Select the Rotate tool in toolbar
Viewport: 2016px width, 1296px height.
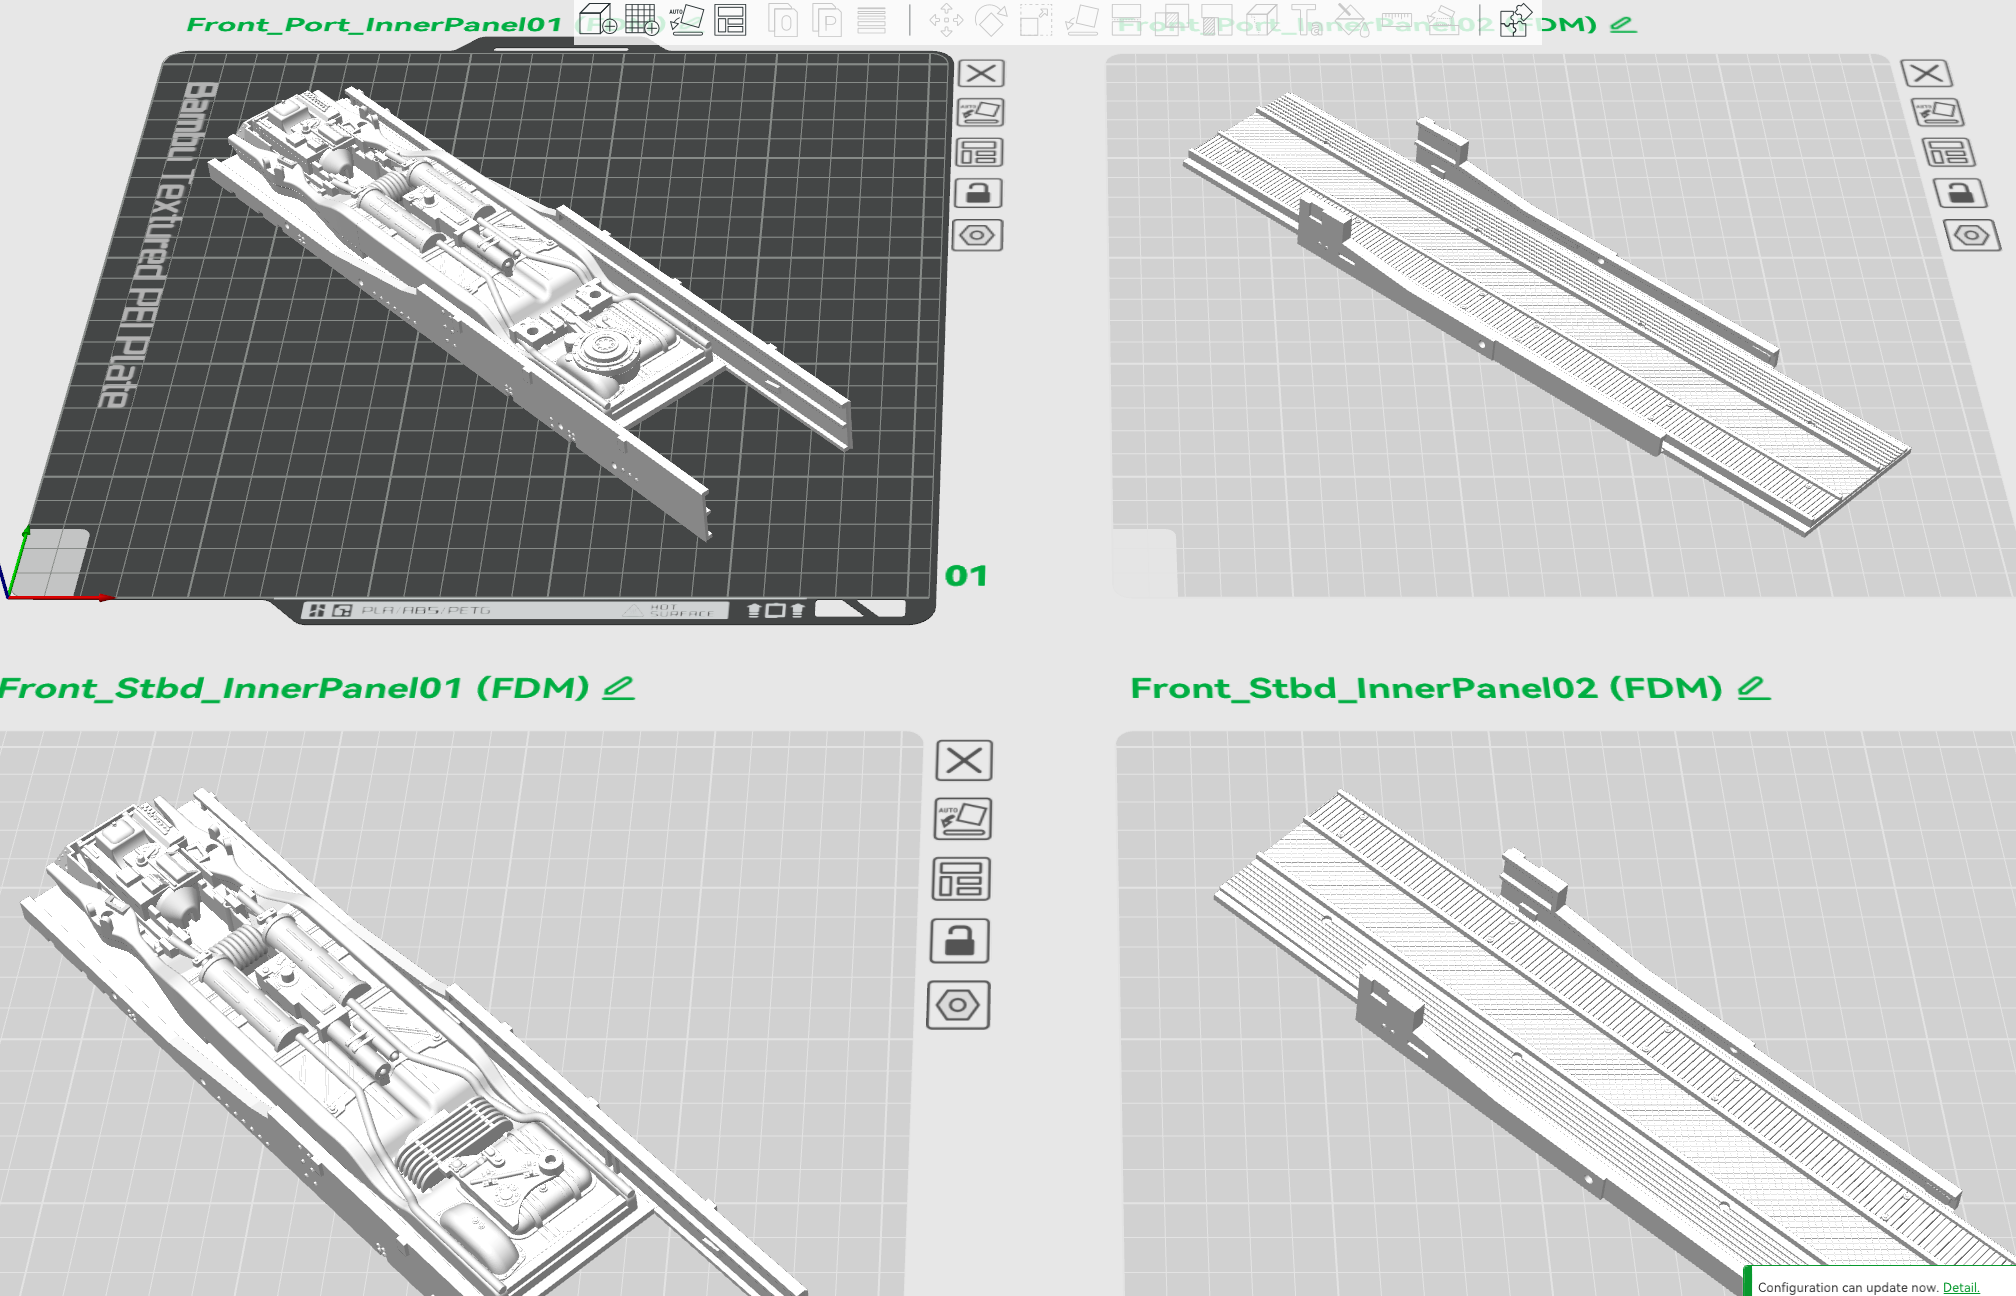pos(991,20)
